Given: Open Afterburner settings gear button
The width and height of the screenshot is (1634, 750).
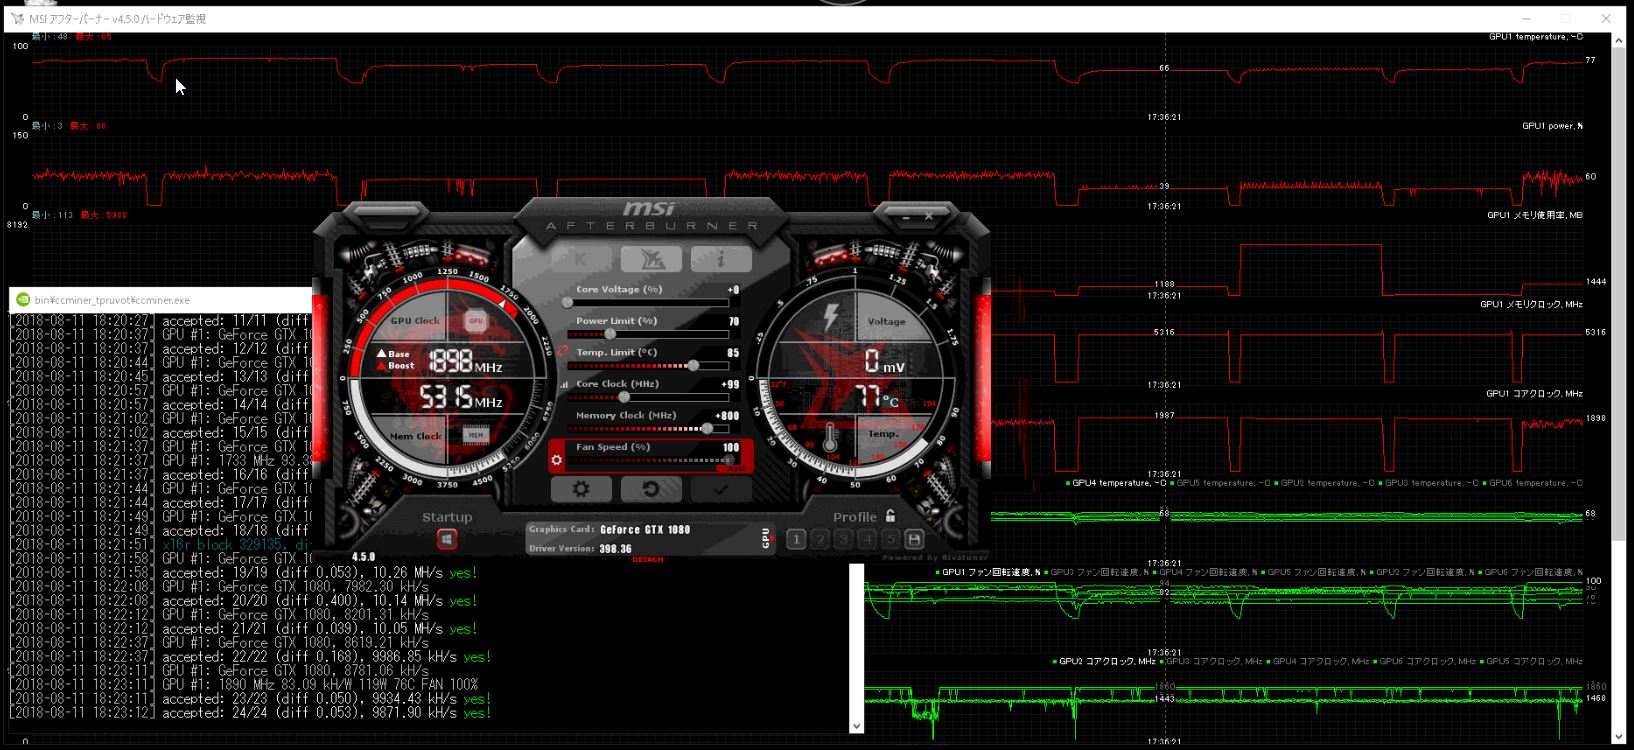Looking at the screenshot, I should (x=580, y=489).
